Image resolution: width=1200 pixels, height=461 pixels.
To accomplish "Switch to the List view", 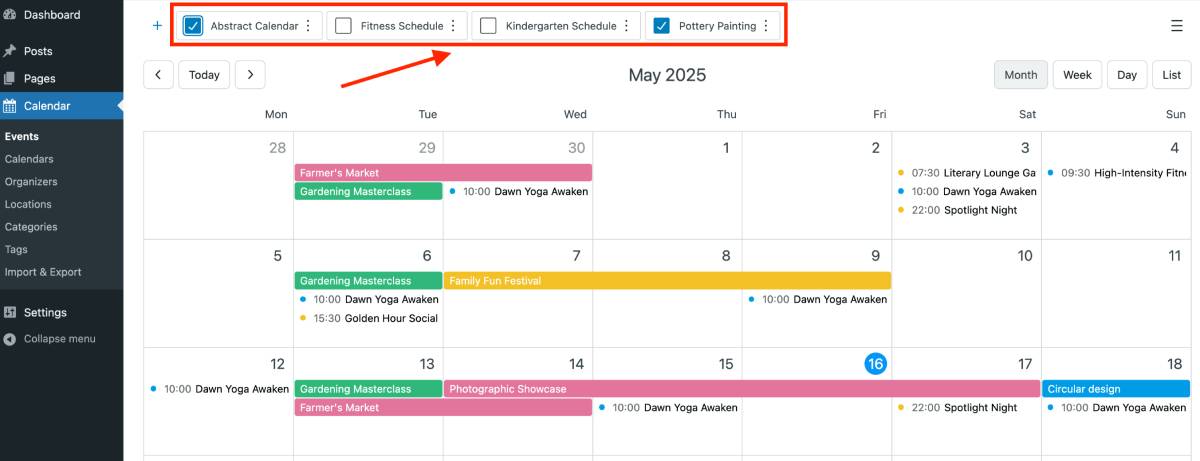I will tap(1172, 75).
